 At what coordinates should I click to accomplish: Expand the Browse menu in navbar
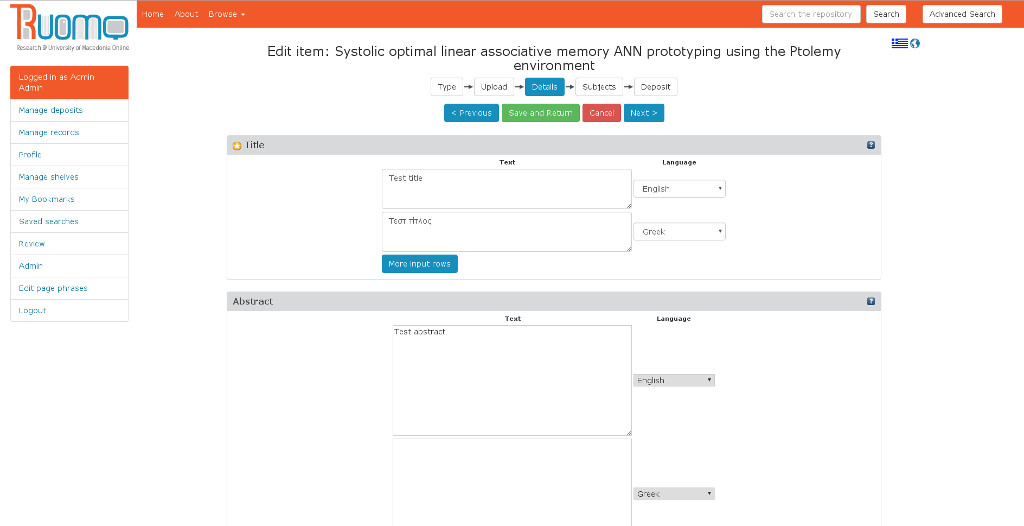(x=226, y=14)
